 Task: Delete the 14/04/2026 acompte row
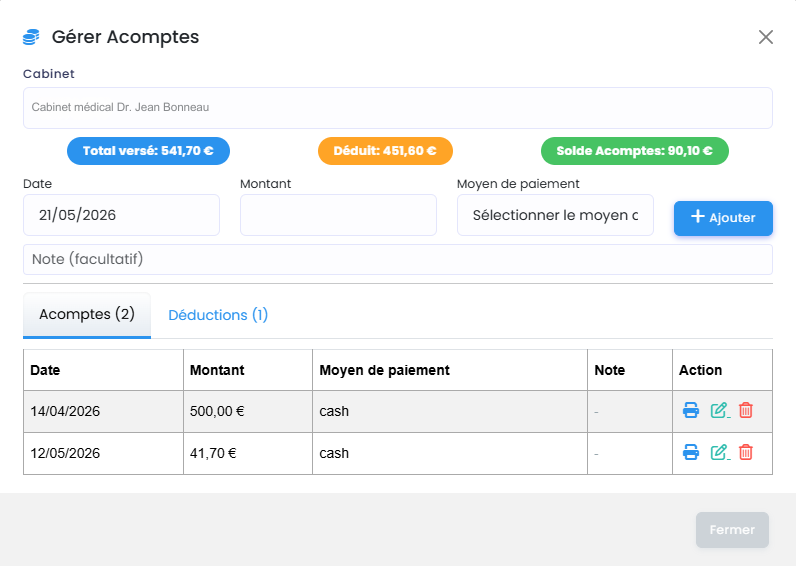[746, 410]
